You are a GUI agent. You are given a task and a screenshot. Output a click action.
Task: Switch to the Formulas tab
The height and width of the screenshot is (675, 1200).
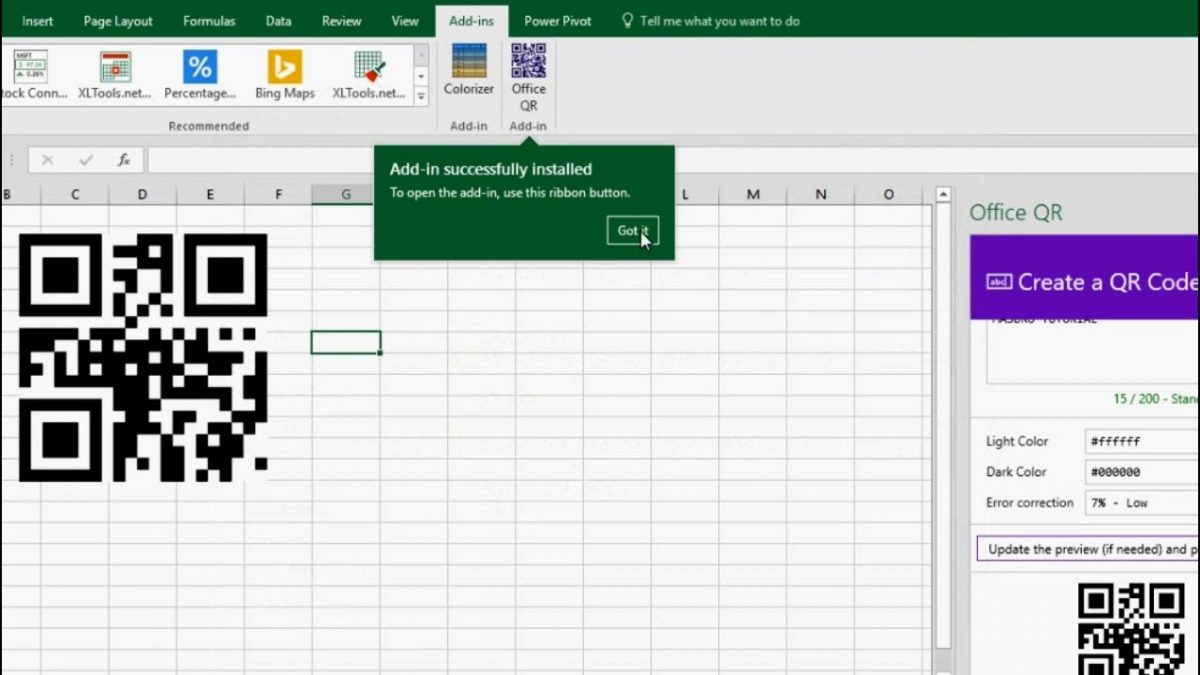pos(209,20)
